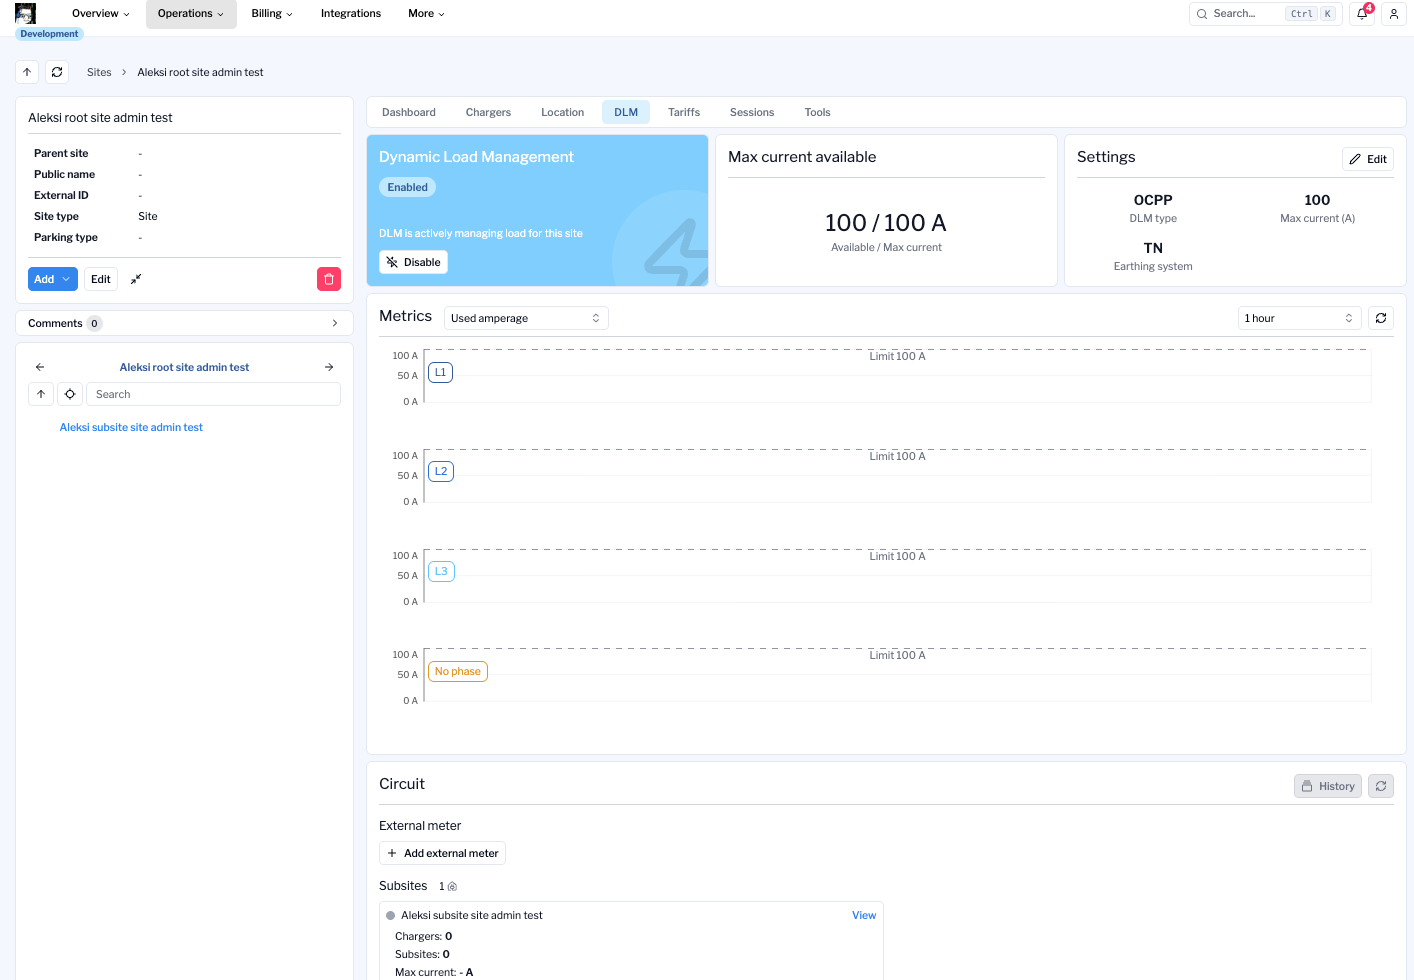Click the notifications bell icon
Screen dimensions: 1414x980
tap(1362, 14)
